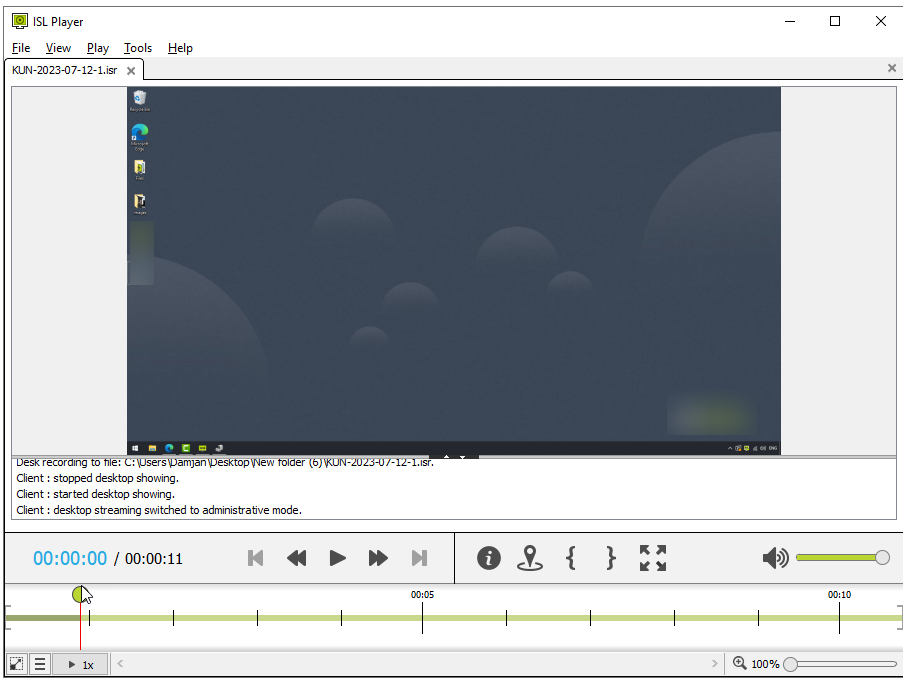
Task: Click the fast forward button
Action: tap(378, 558)
